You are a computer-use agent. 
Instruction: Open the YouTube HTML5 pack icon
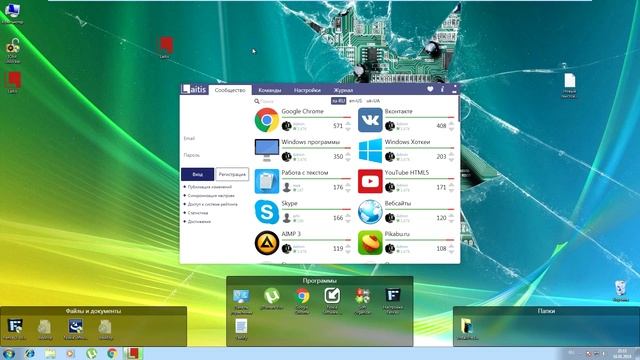pos(370,181)
